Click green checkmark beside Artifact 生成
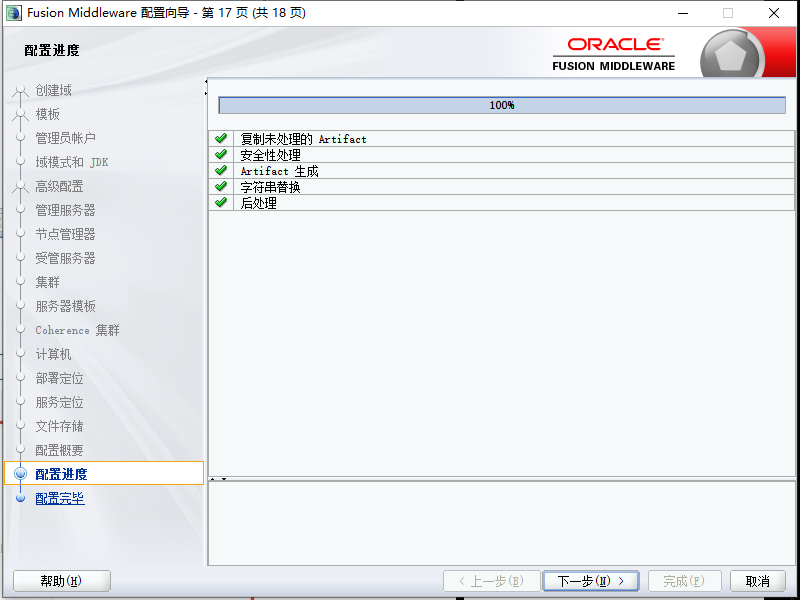The width and height of the screenshot is (800, 600). 221,170
